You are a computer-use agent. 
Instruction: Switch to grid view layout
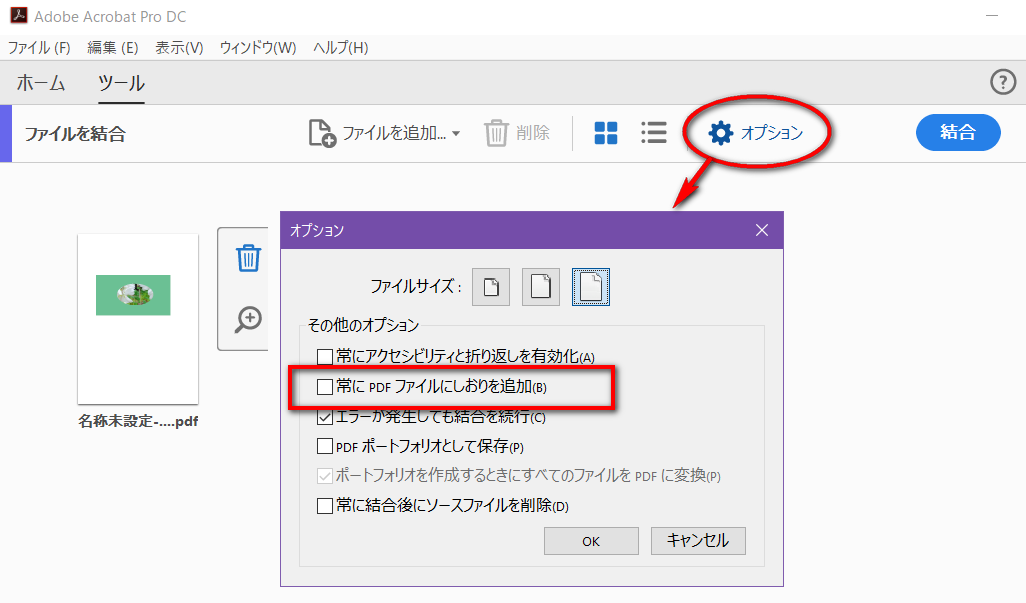605,131
